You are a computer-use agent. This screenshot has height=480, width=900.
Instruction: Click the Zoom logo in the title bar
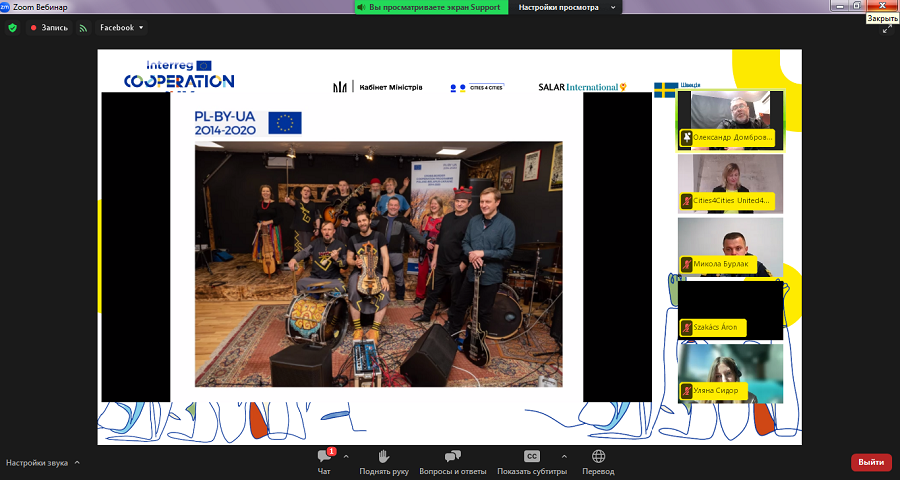(x=5, y=6)
